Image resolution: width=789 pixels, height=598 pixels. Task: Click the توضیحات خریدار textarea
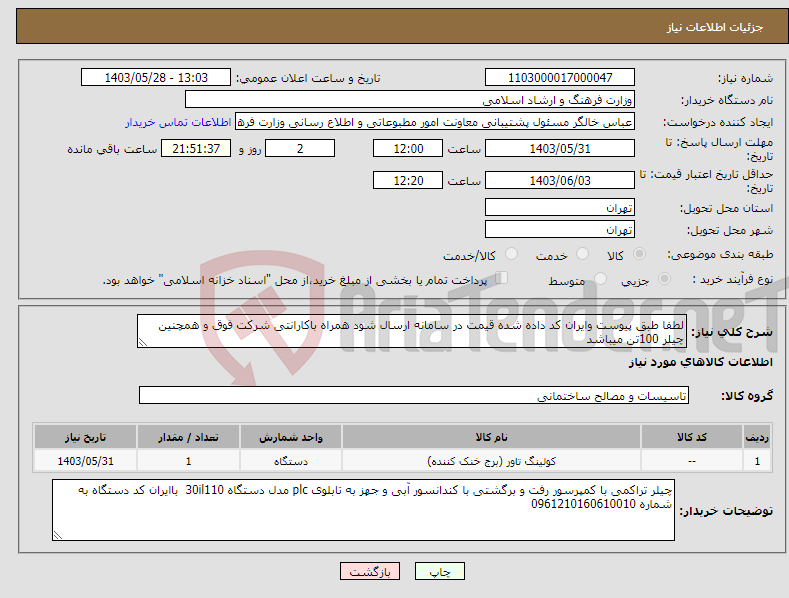tap(363, 510)
